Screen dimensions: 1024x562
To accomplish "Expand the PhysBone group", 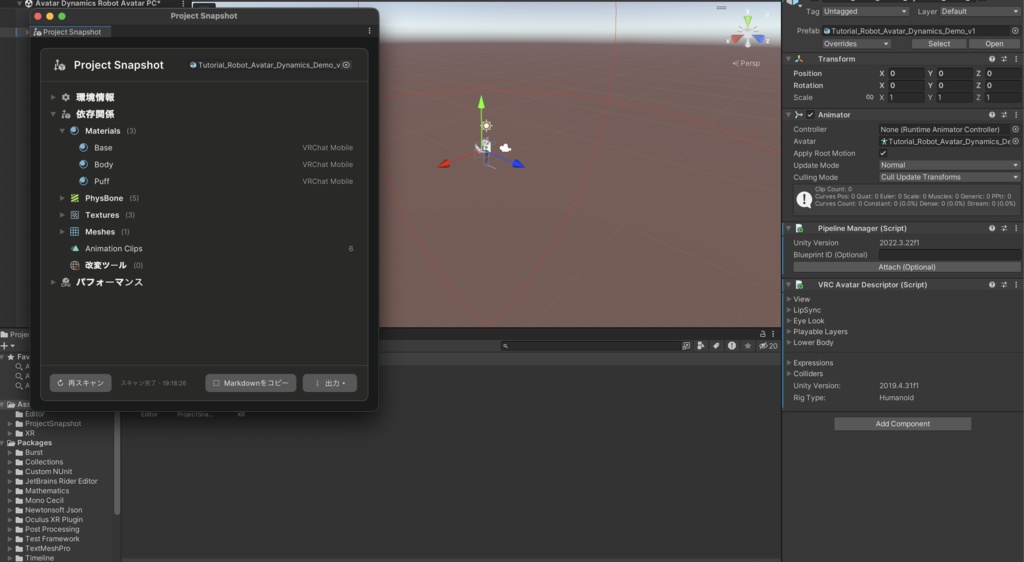I will 62,198.
